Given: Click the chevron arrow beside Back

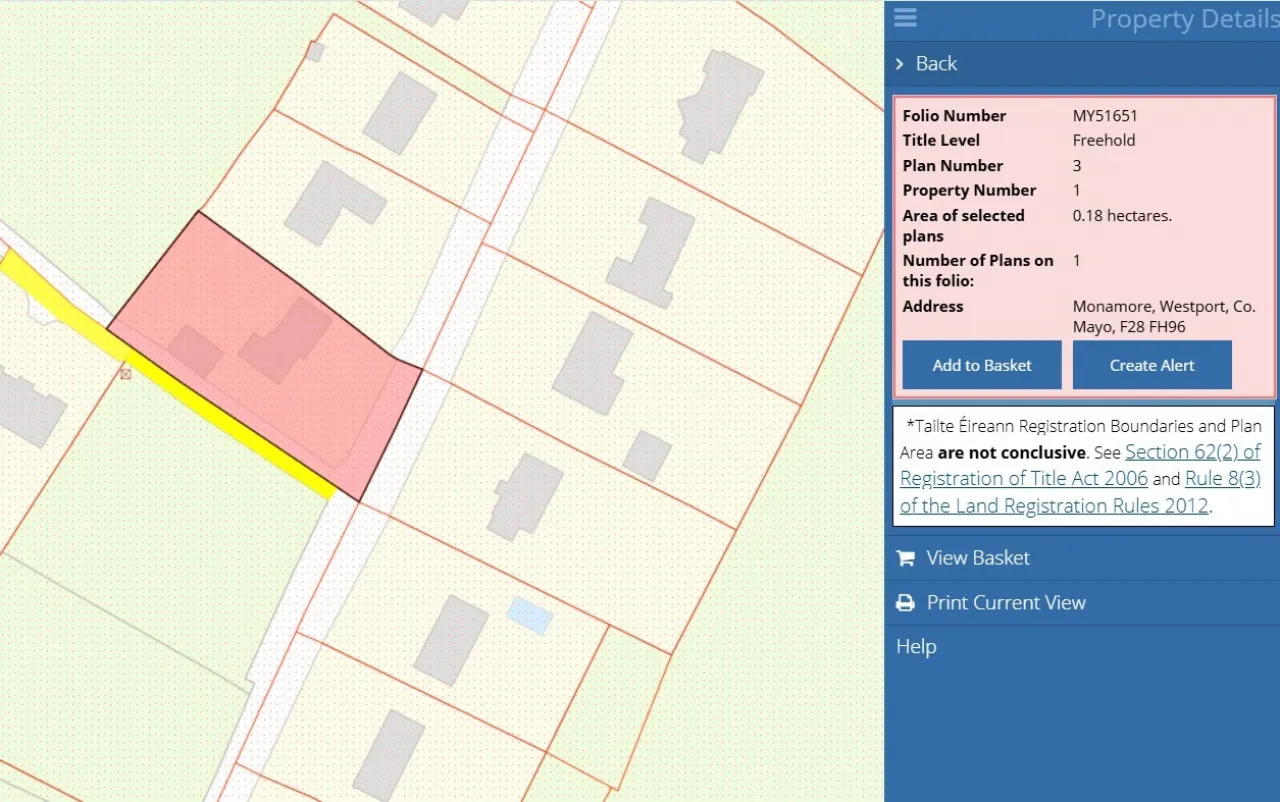Looking at the screenshot, I should (900, 64).
